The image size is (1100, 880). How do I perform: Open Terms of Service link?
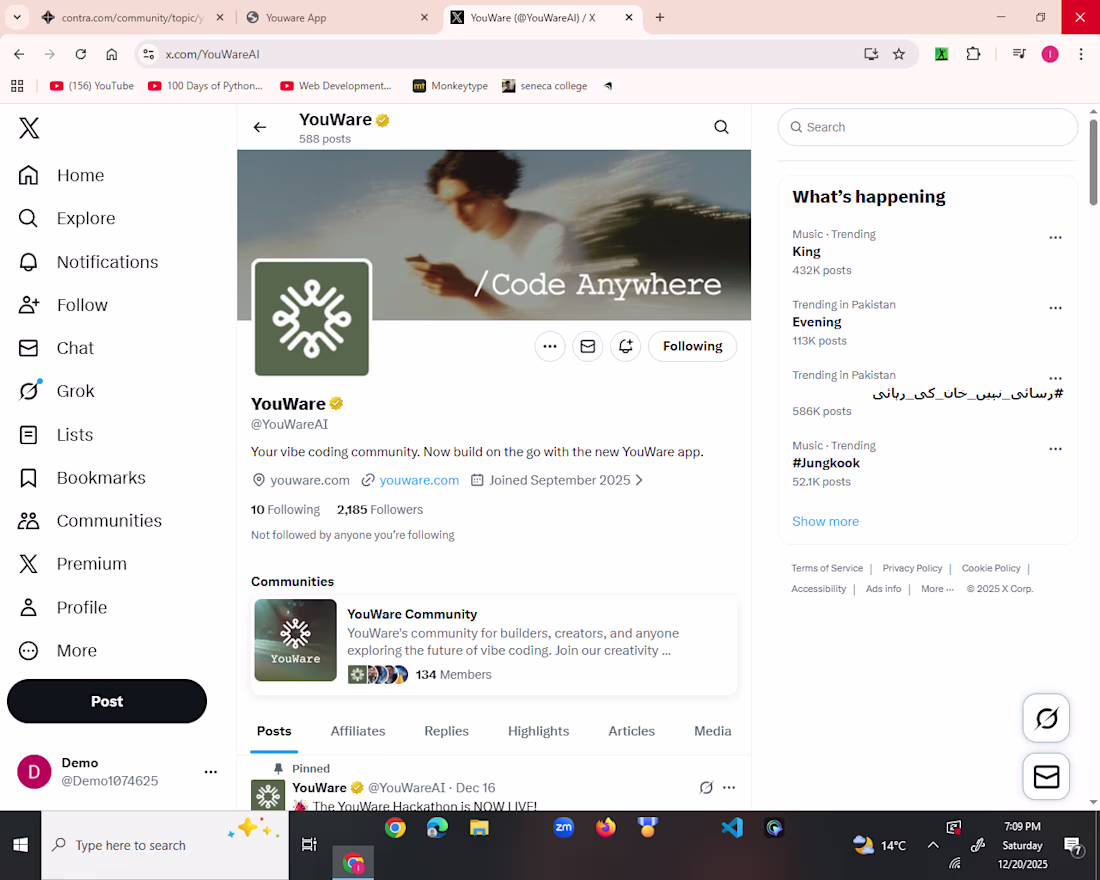click(827, 568)
